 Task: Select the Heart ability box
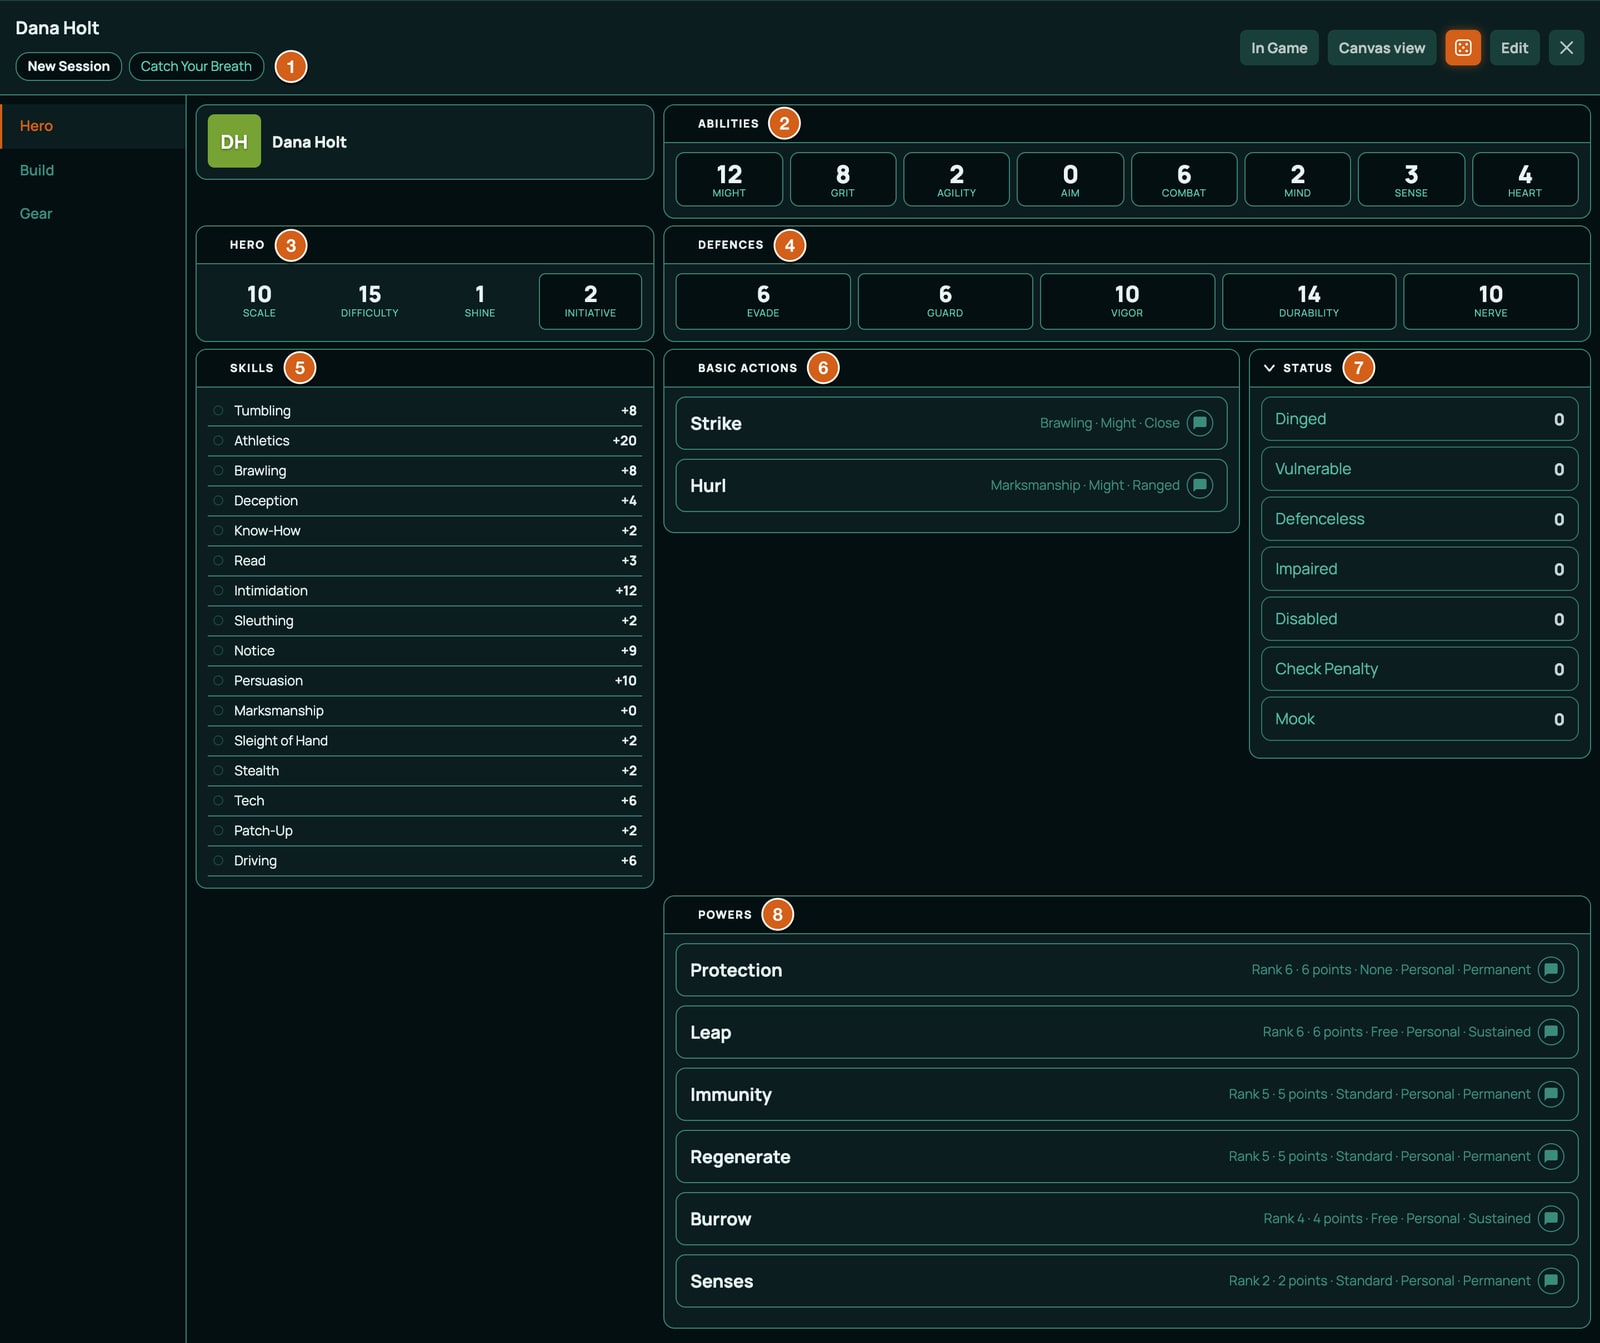click(1525, 179)
